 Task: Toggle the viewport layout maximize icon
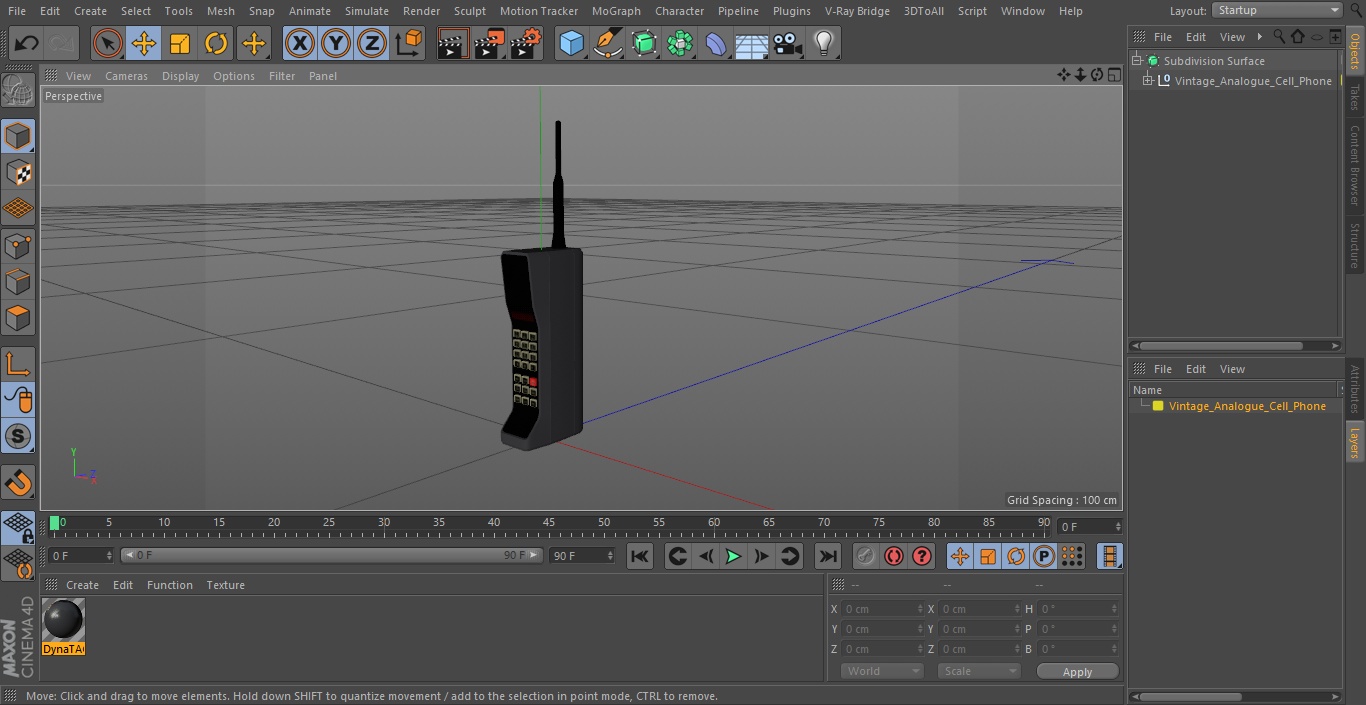[1114, 75]
